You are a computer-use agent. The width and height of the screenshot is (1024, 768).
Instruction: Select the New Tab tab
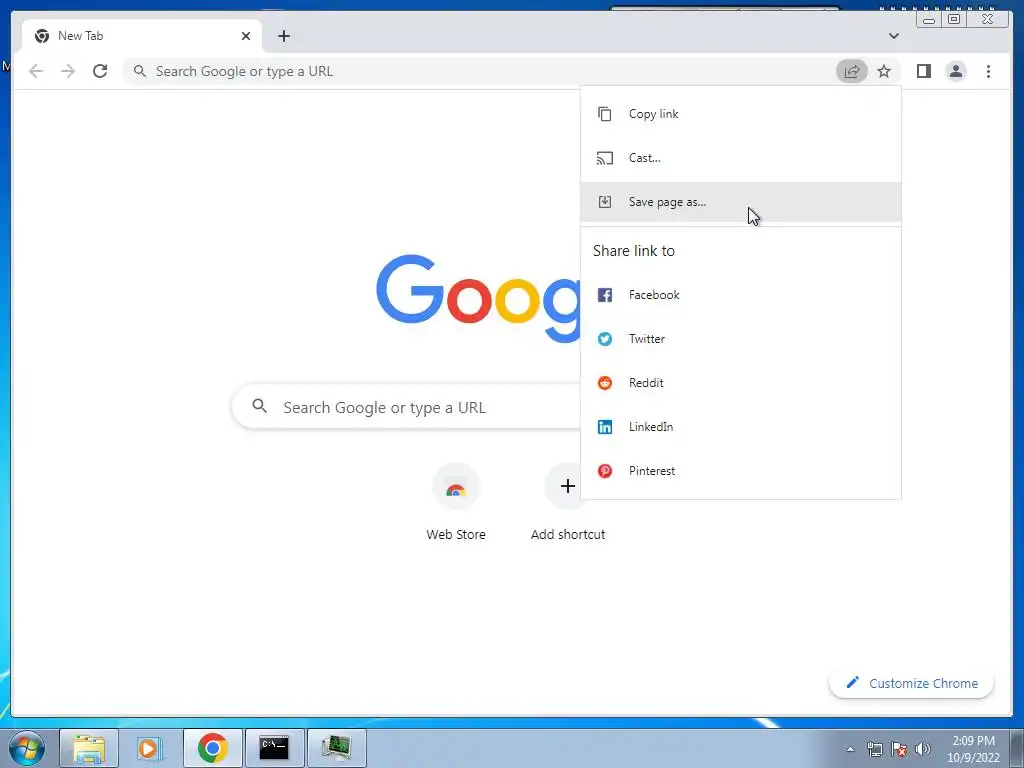point(142,36)
